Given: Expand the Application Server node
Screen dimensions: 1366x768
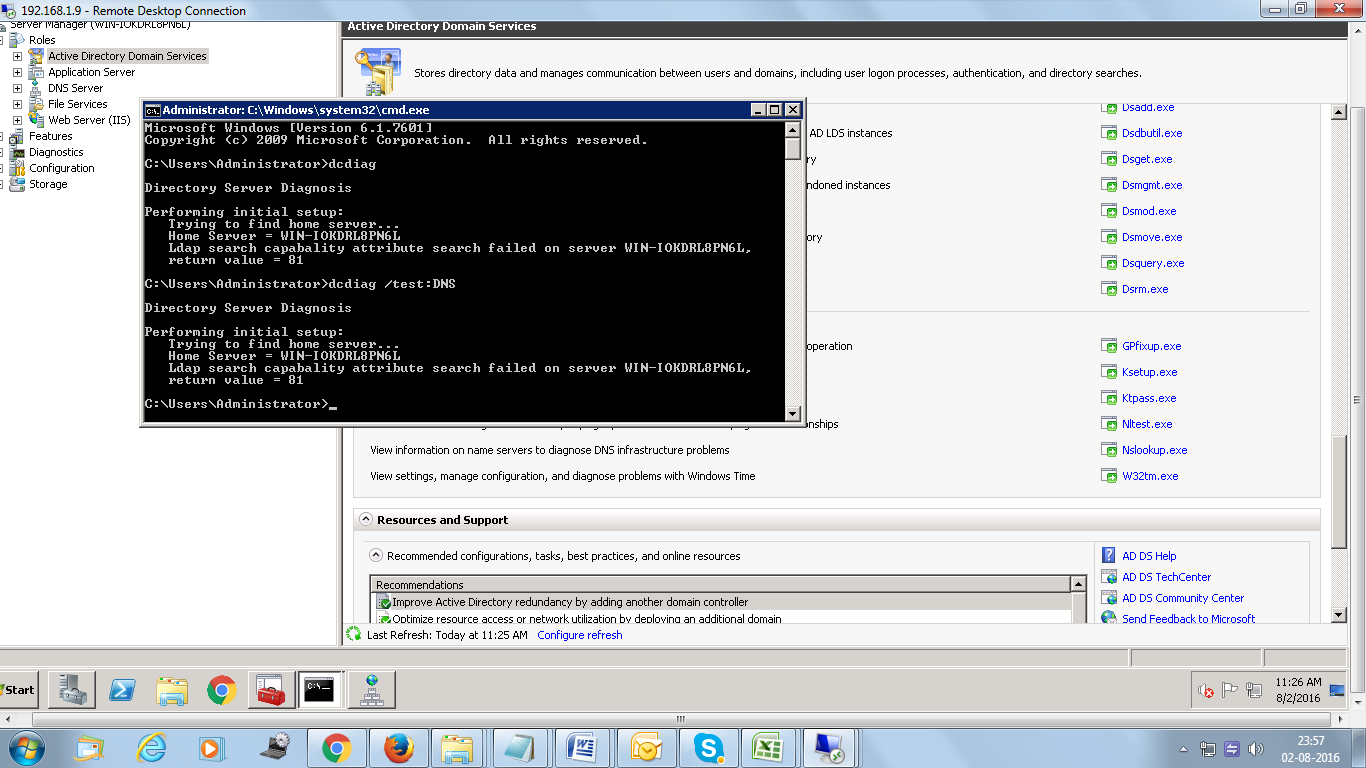Looking at the screenshot, I should click(x=17, y=72).
